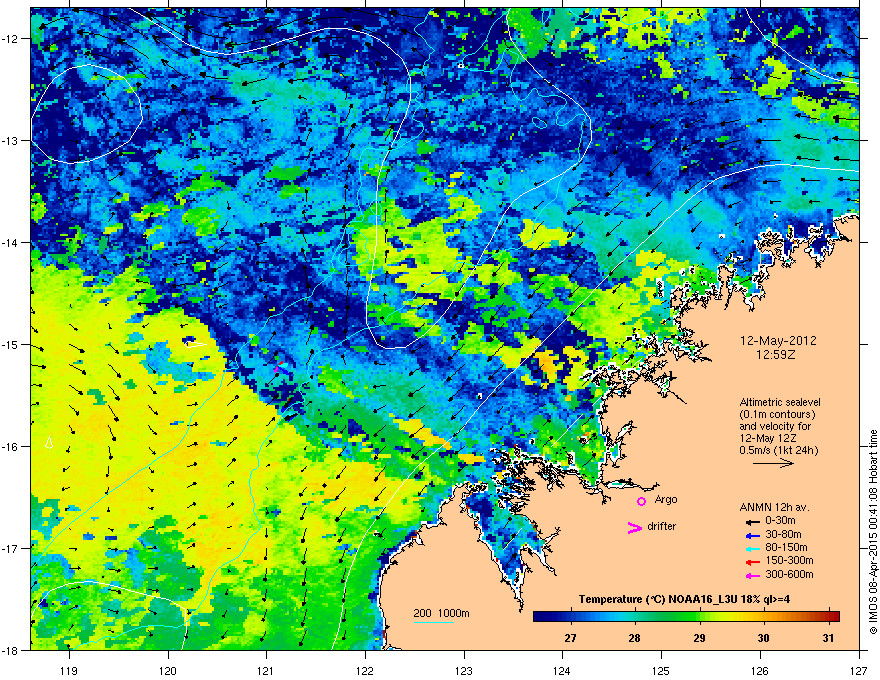Screen dimensions: 880x680
Task: Click the temperature color bar
Action: 686,616
